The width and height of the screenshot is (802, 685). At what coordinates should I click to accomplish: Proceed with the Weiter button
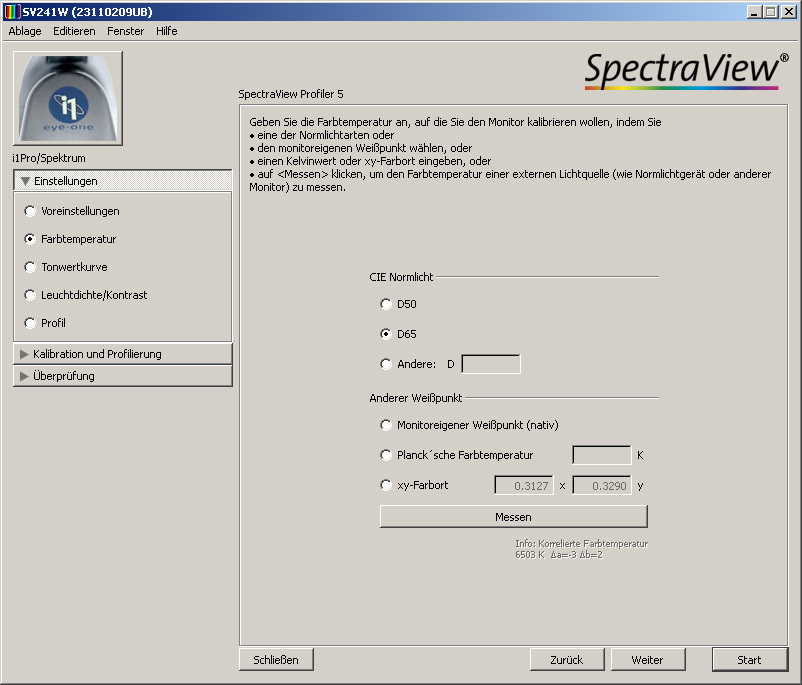[x=648, y=660]
